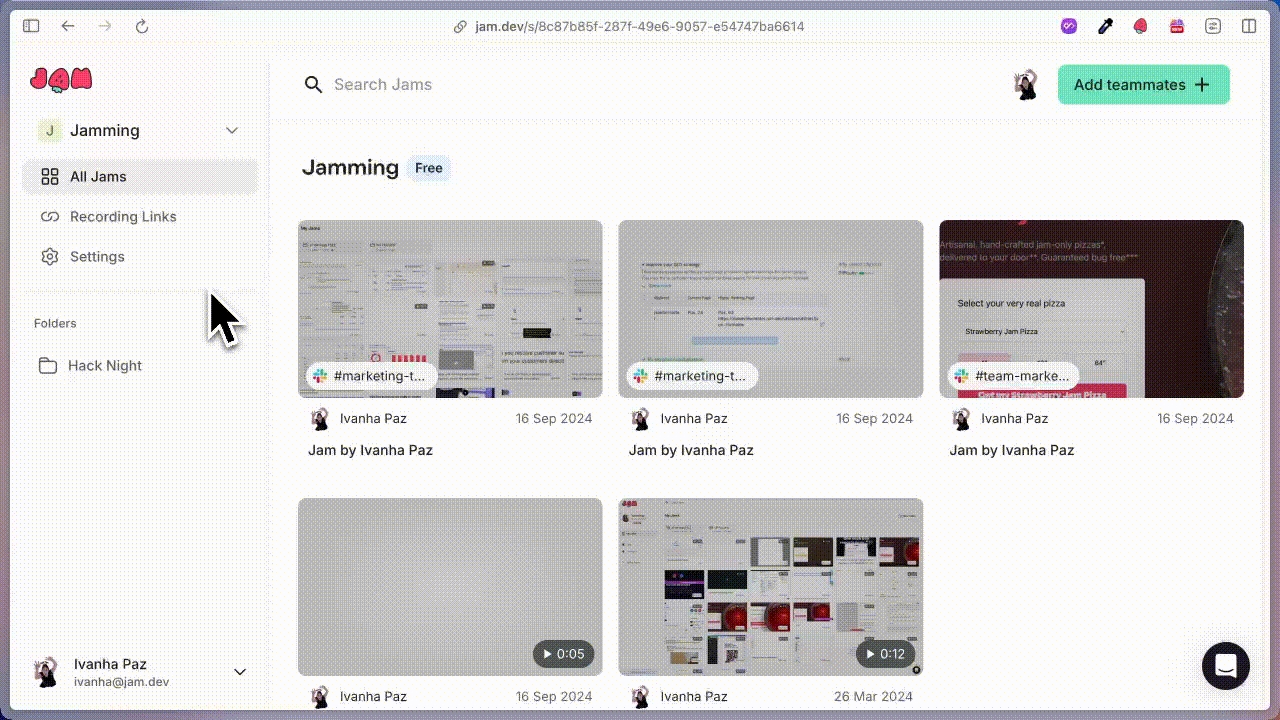
Task: Click the Free plan badge
Action: pos(428,168)
